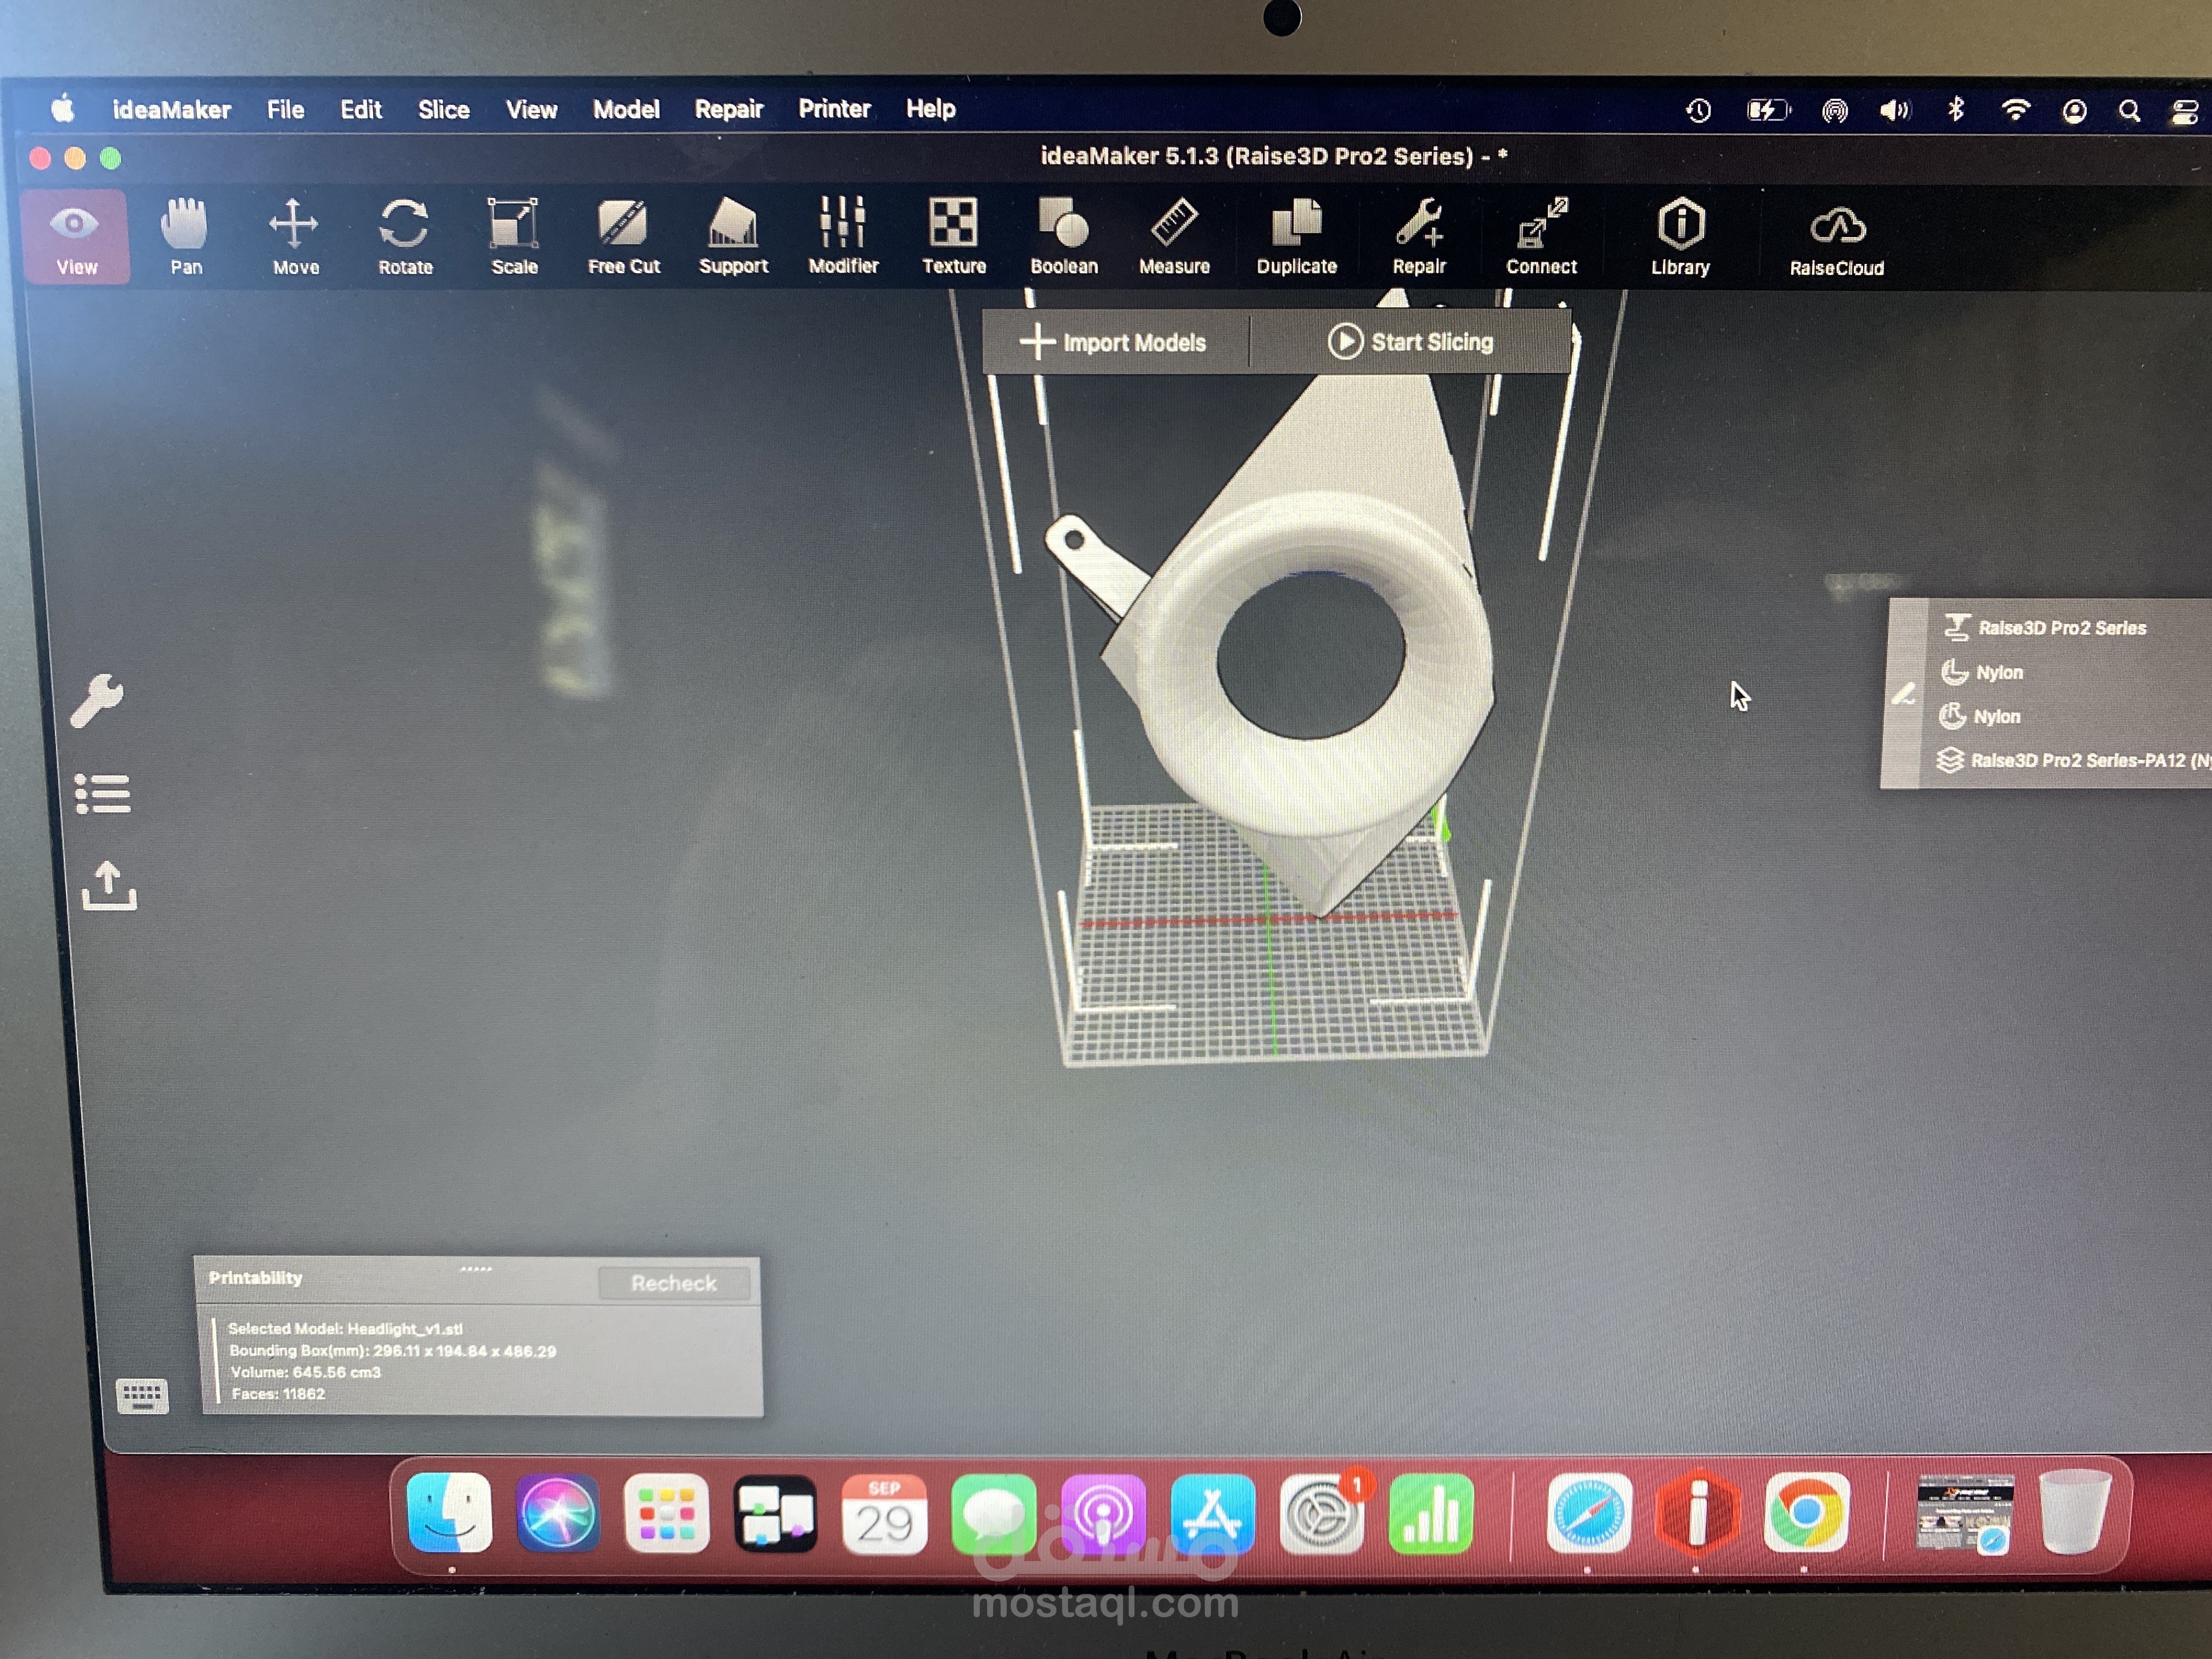Select the Texture tool

click(x=953, y=237)
